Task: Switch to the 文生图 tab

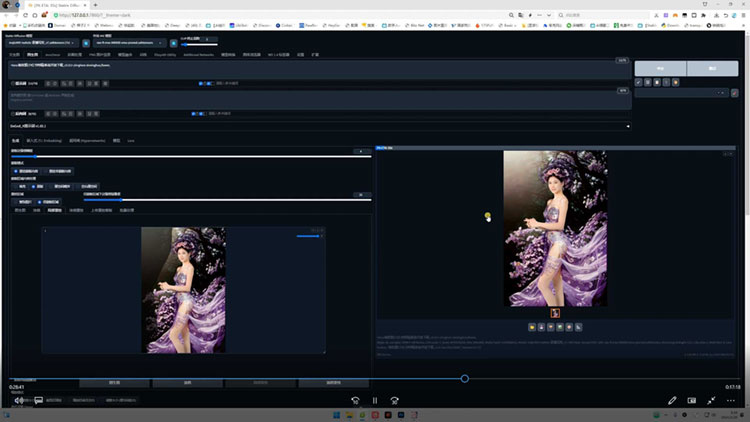Action: tap(14, 54)
